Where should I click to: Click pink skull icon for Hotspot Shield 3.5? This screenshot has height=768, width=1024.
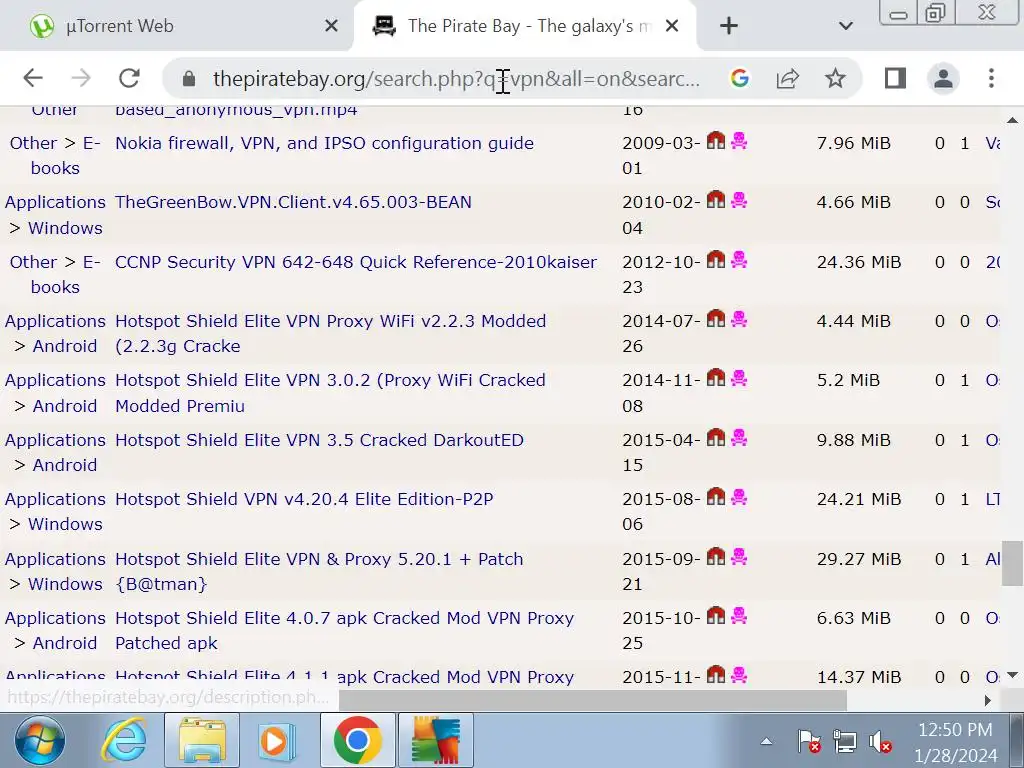tap(739, 438)
